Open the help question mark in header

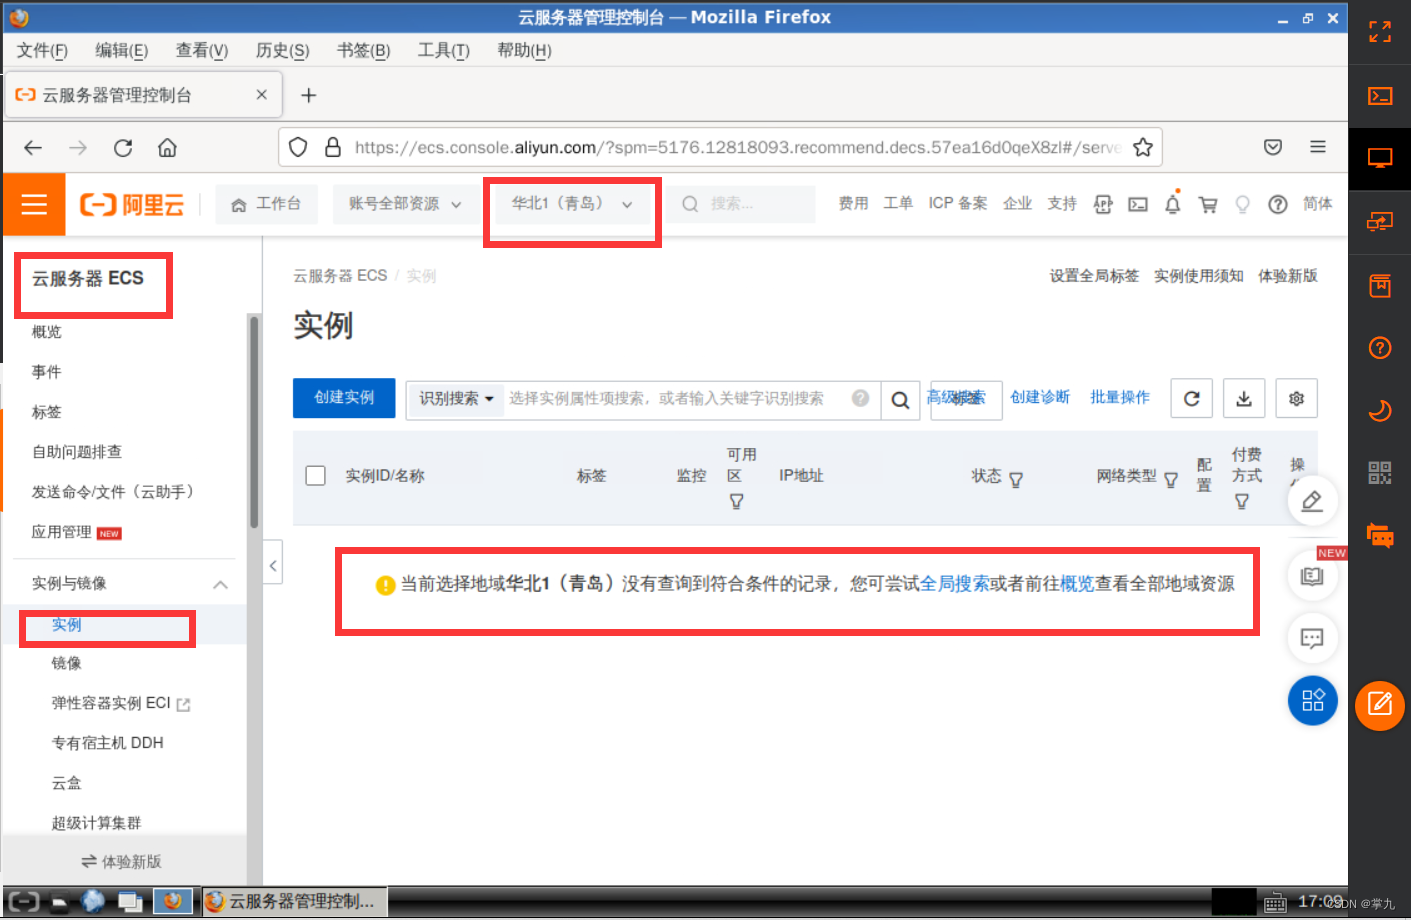coord(1278,204)
